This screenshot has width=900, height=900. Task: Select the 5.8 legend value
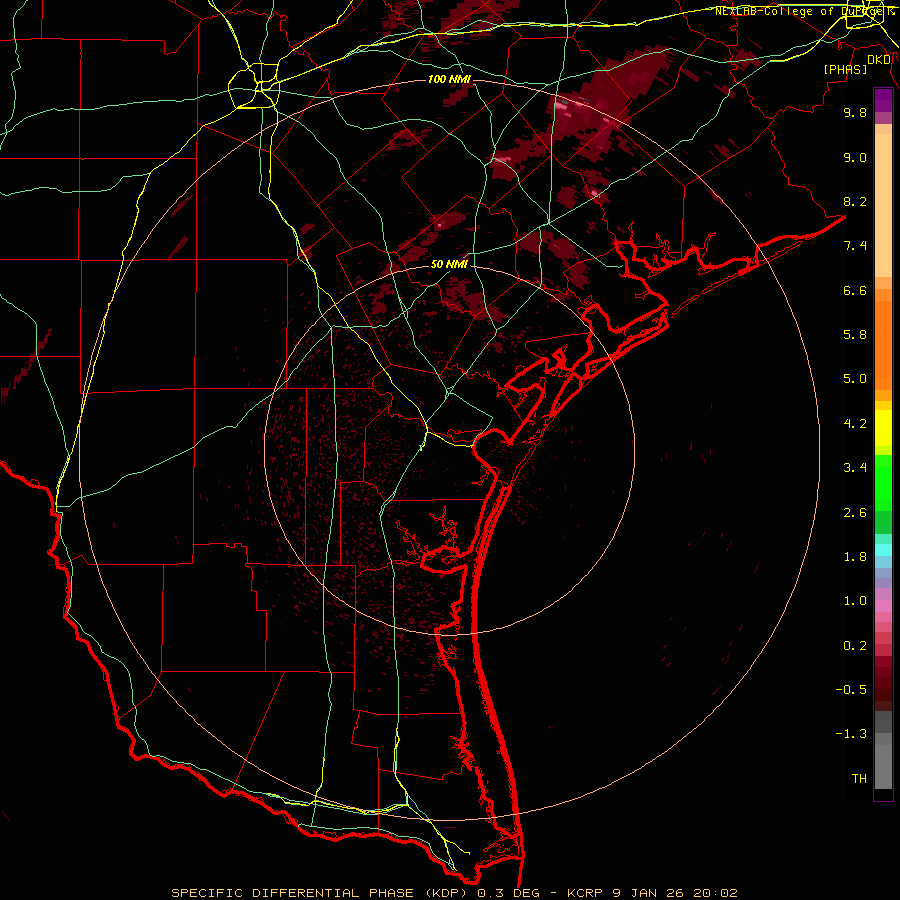point(855,335)
